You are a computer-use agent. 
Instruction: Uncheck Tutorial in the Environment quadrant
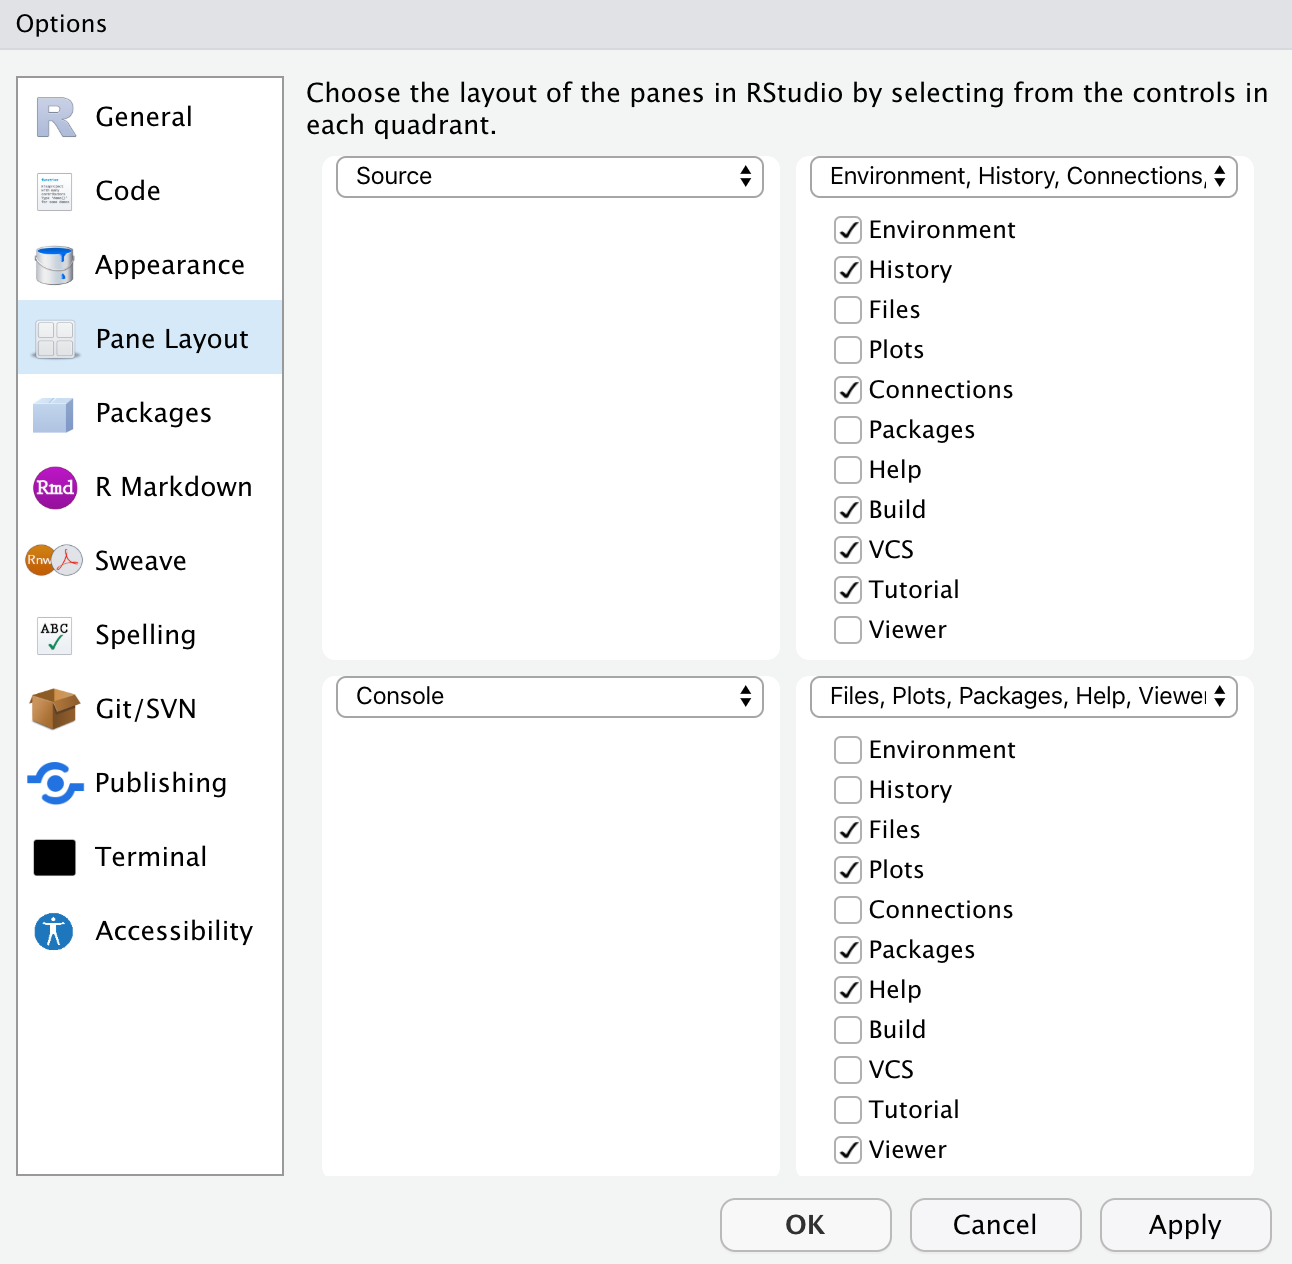coord(848,590)
